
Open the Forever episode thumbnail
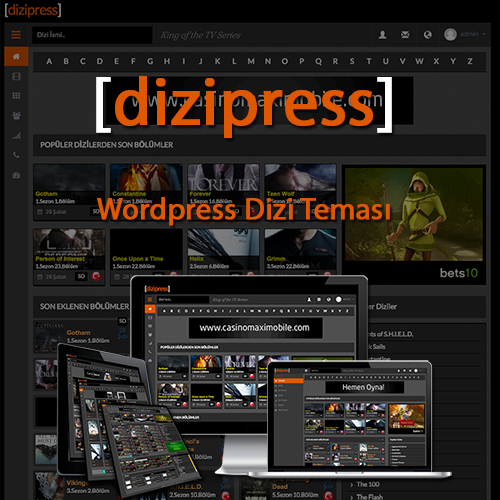[x=223, y=177]
